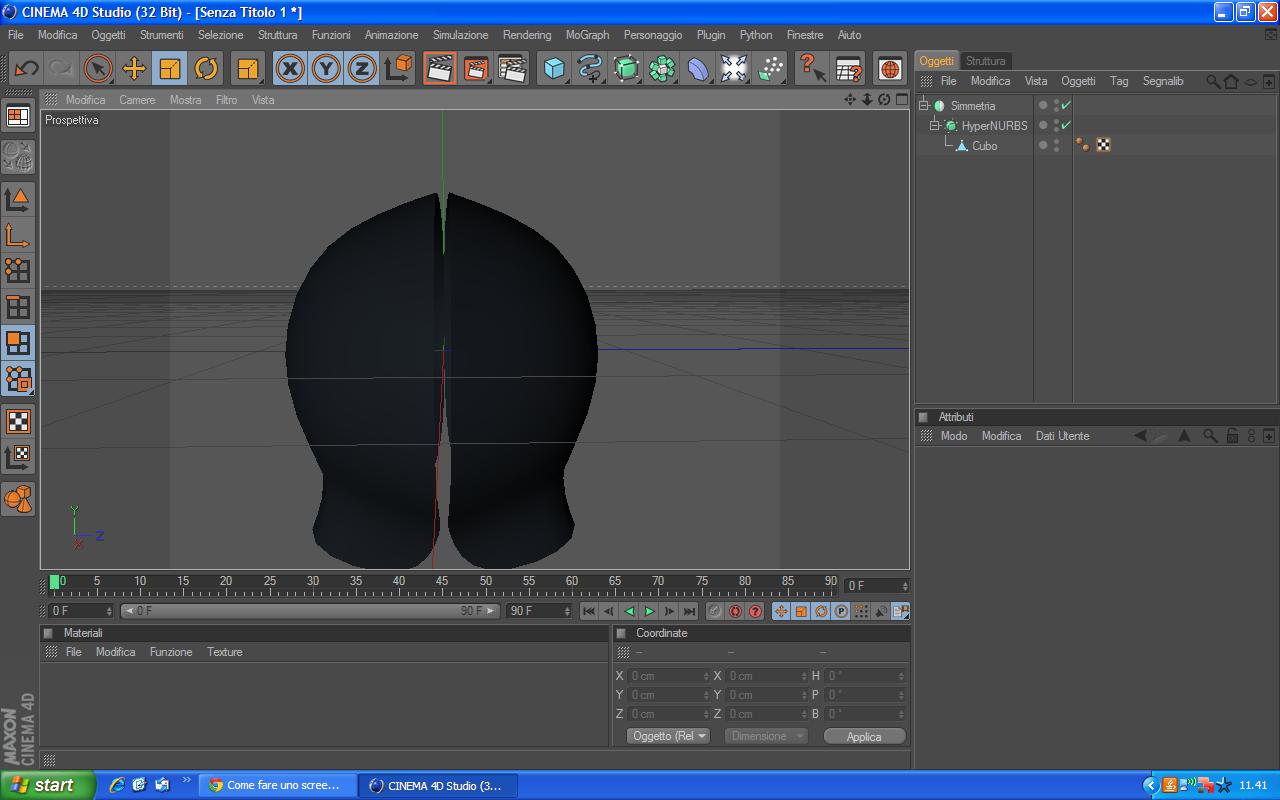
Task: Click the Undo arrow icon
Action: (x=26, y=68)
